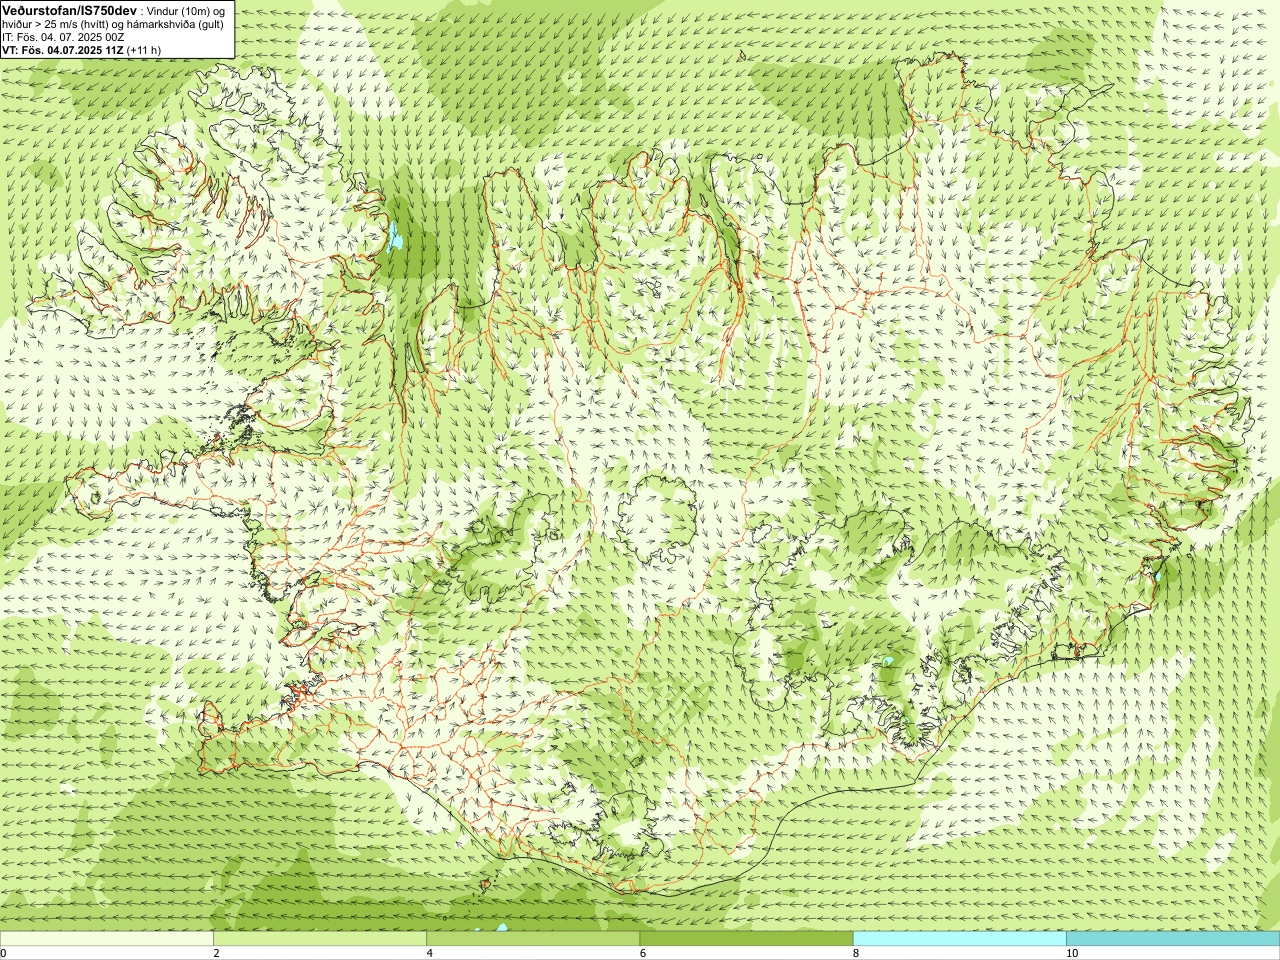The height and width of the screenshot is (960, 1280).
Task: Click the 'Vindur (10m) og' parameter label
Action: 187,11
